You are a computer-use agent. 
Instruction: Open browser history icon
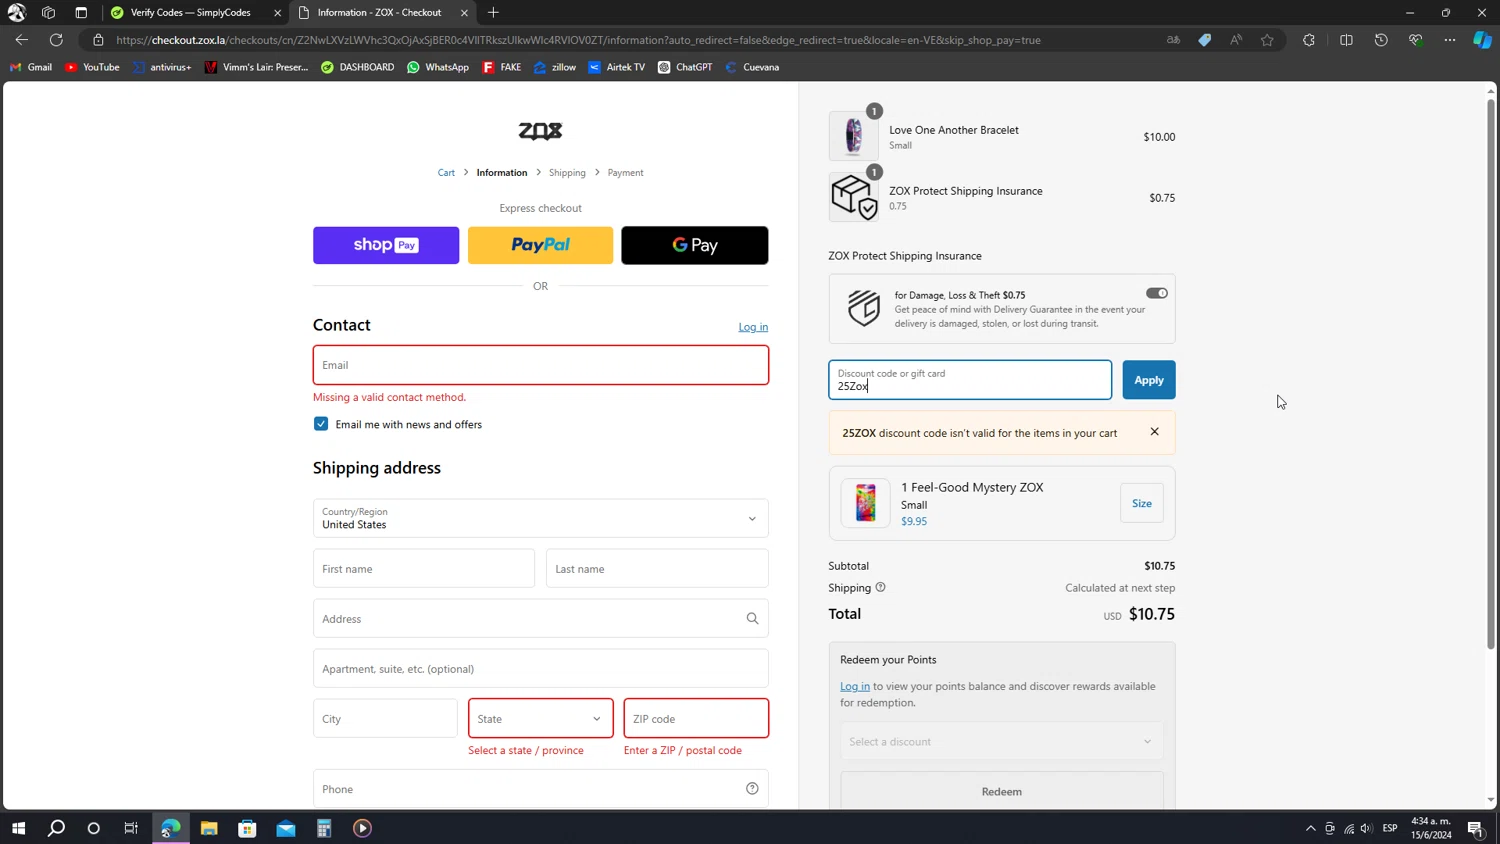pos(1381,40)
